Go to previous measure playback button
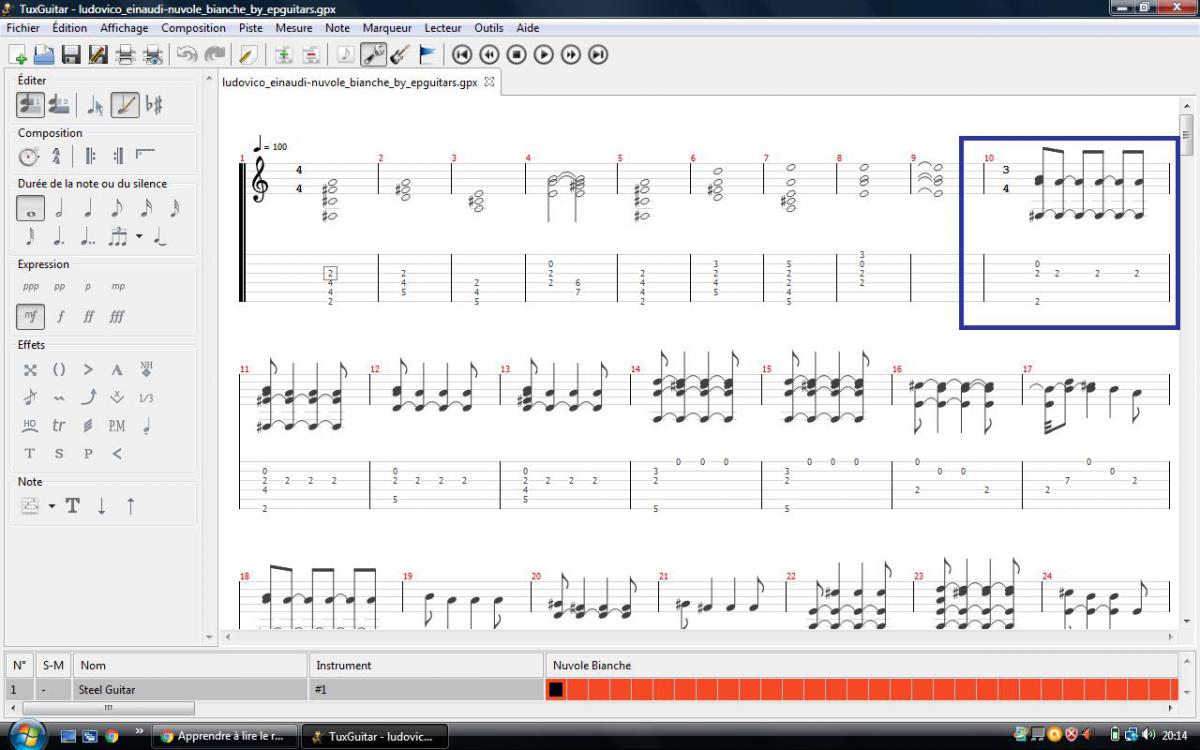1200x750 pixels. (489, 55)
